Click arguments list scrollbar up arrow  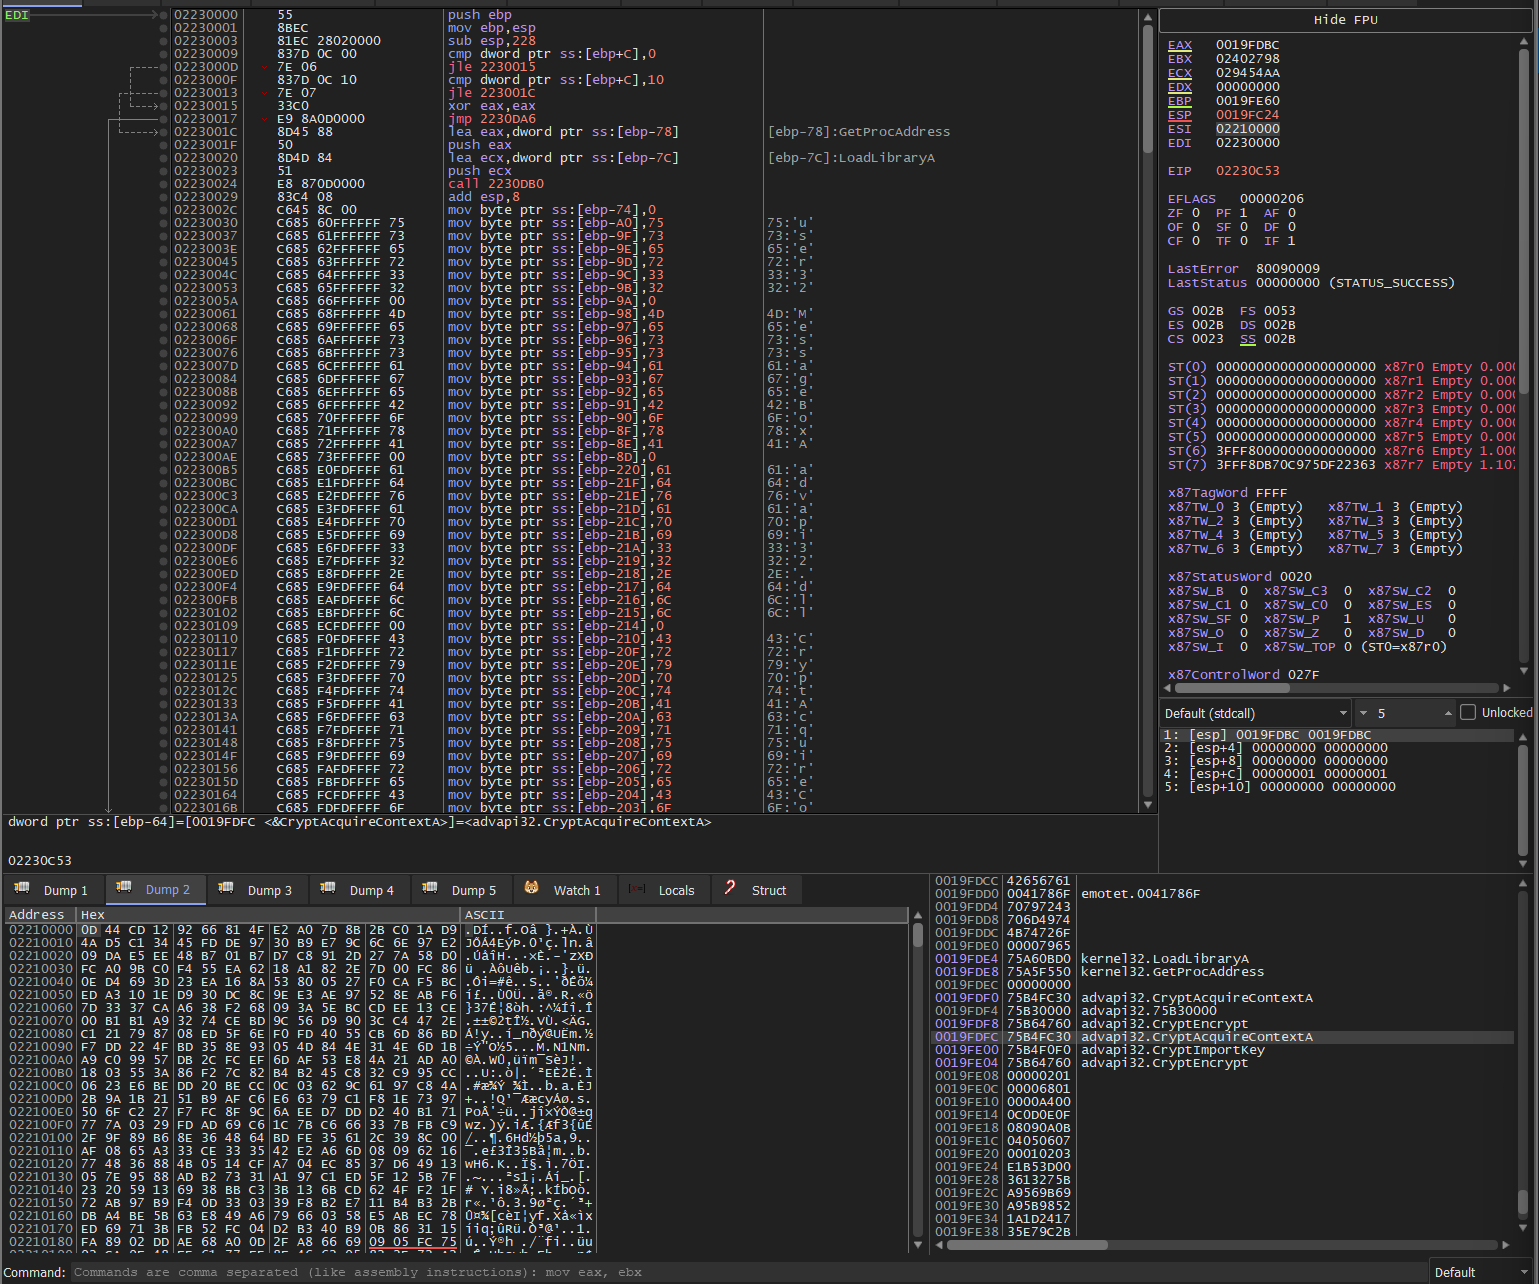(1524, 736)
